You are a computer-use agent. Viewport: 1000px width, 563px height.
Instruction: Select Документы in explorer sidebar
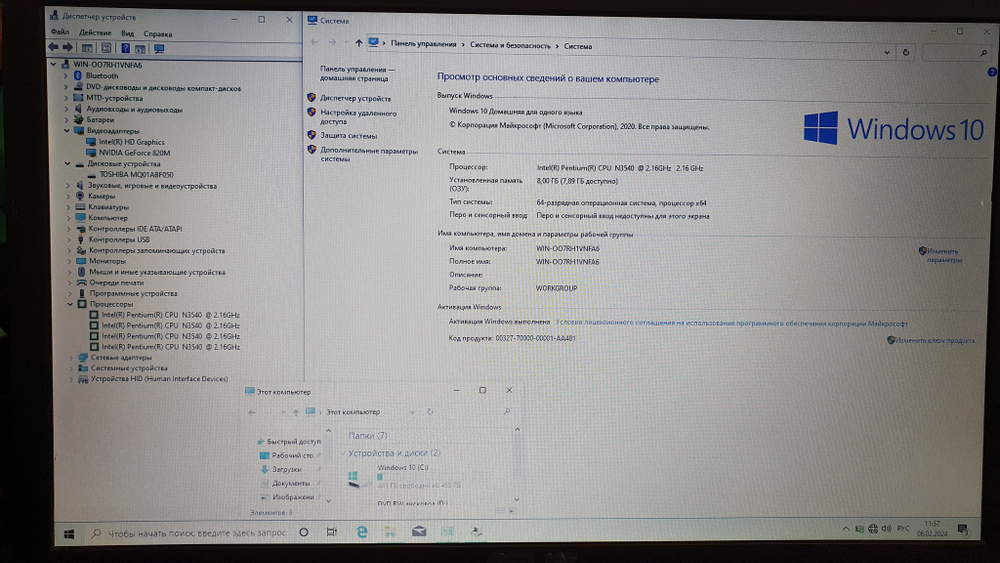(x=291, y=483)
